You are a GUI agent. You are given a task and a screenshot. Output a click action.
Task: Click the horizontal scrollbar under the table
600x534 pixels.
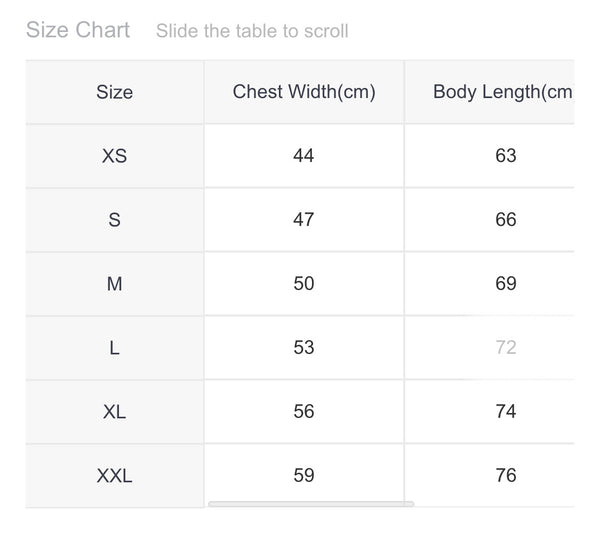(x=310, y=503)
